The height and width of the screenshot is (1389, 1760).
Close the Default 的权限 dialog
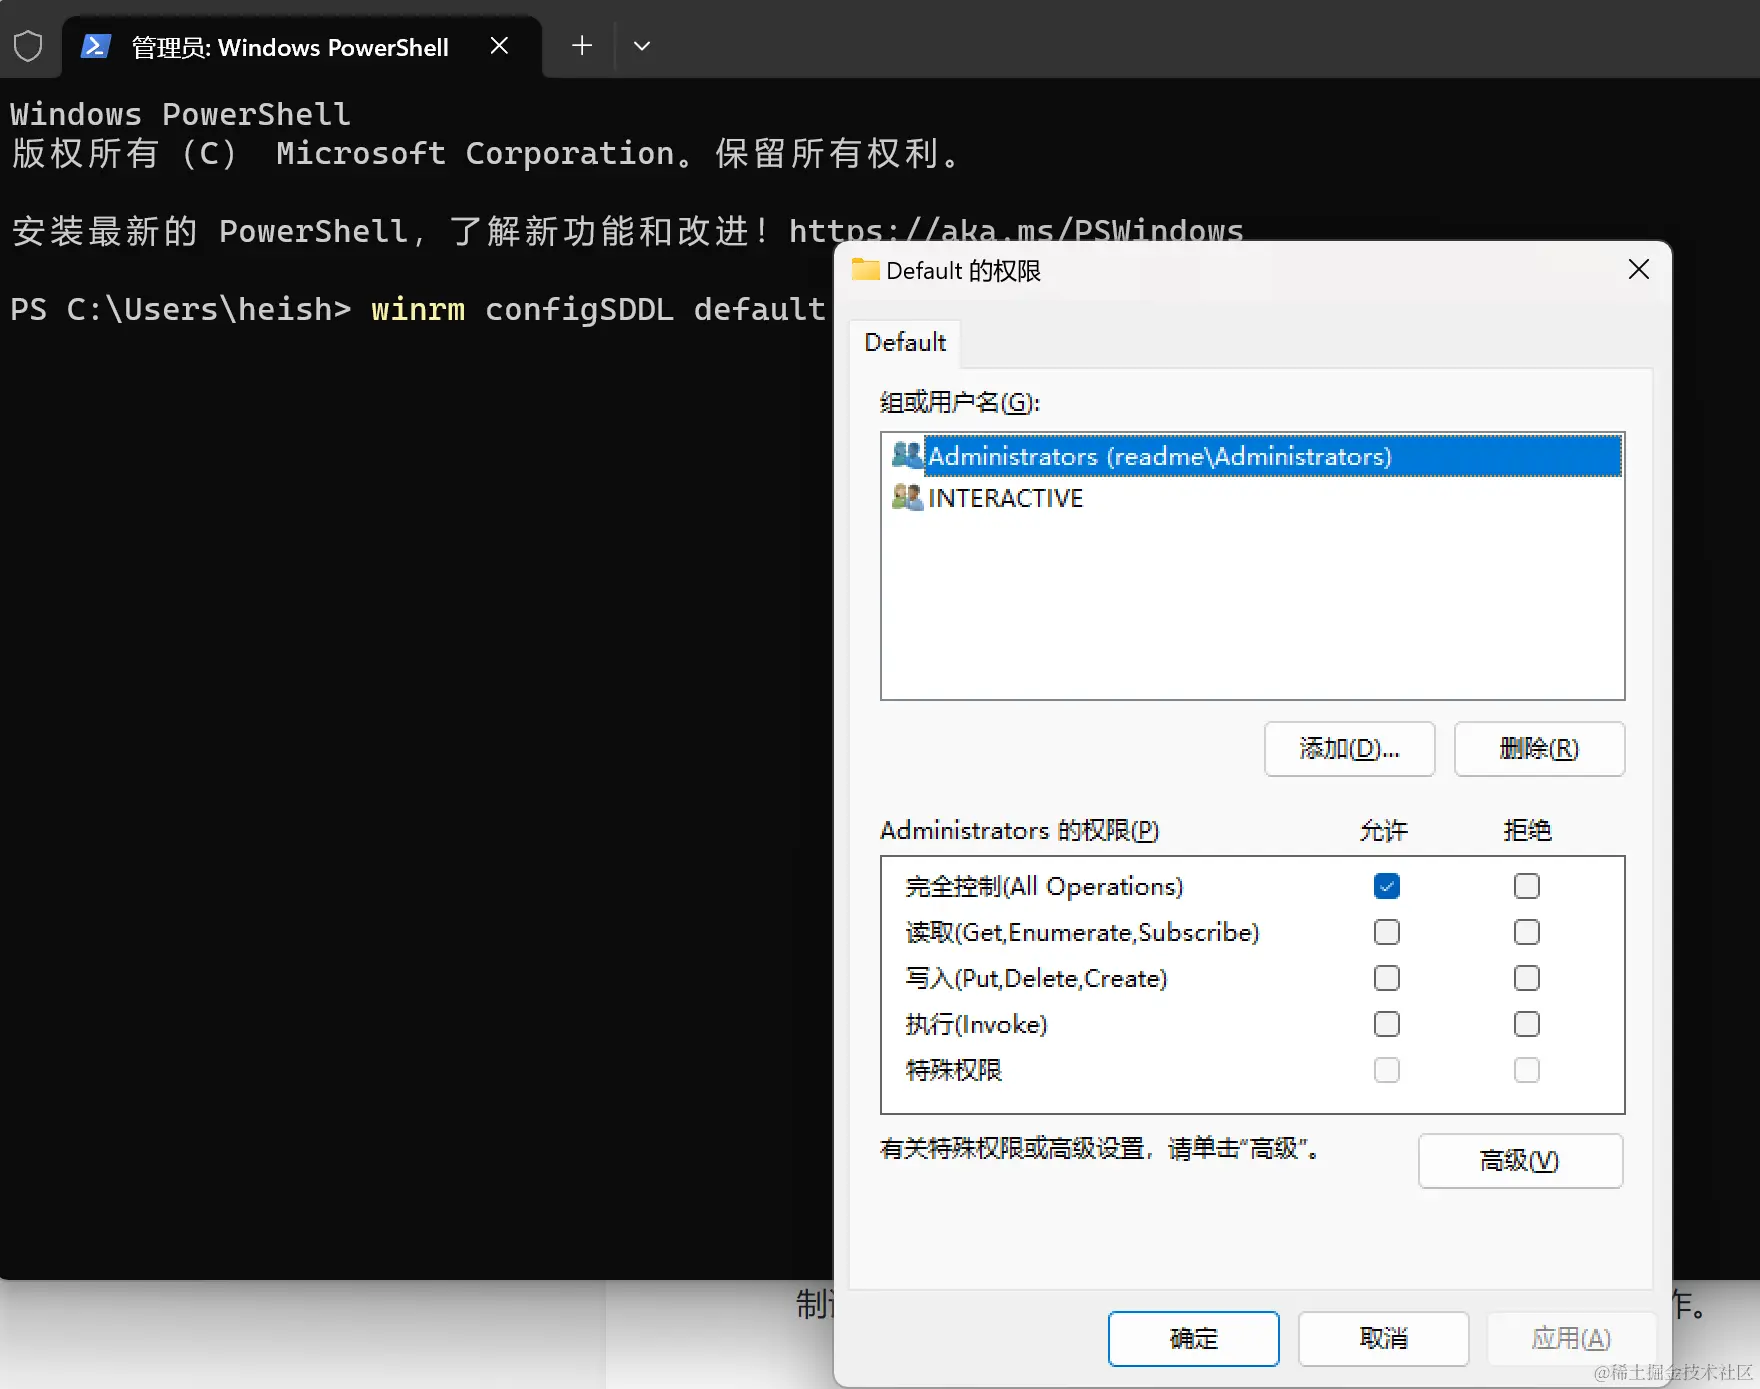1638,270
